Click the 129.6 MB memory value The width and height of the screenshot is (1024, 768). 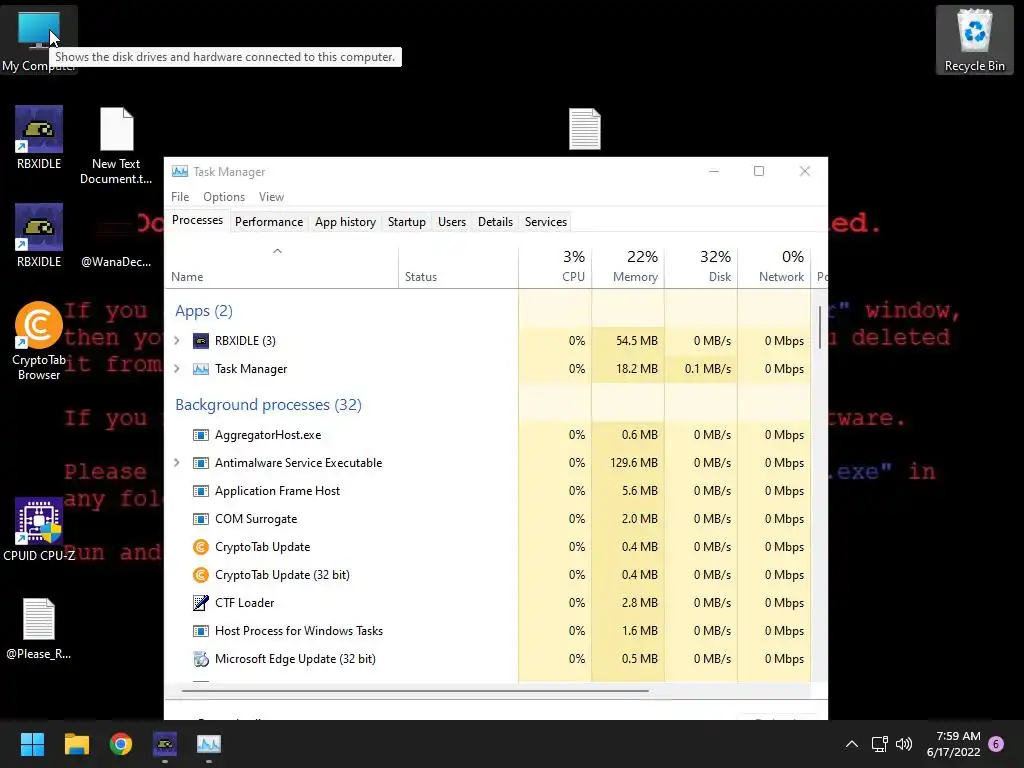[633, 463]
